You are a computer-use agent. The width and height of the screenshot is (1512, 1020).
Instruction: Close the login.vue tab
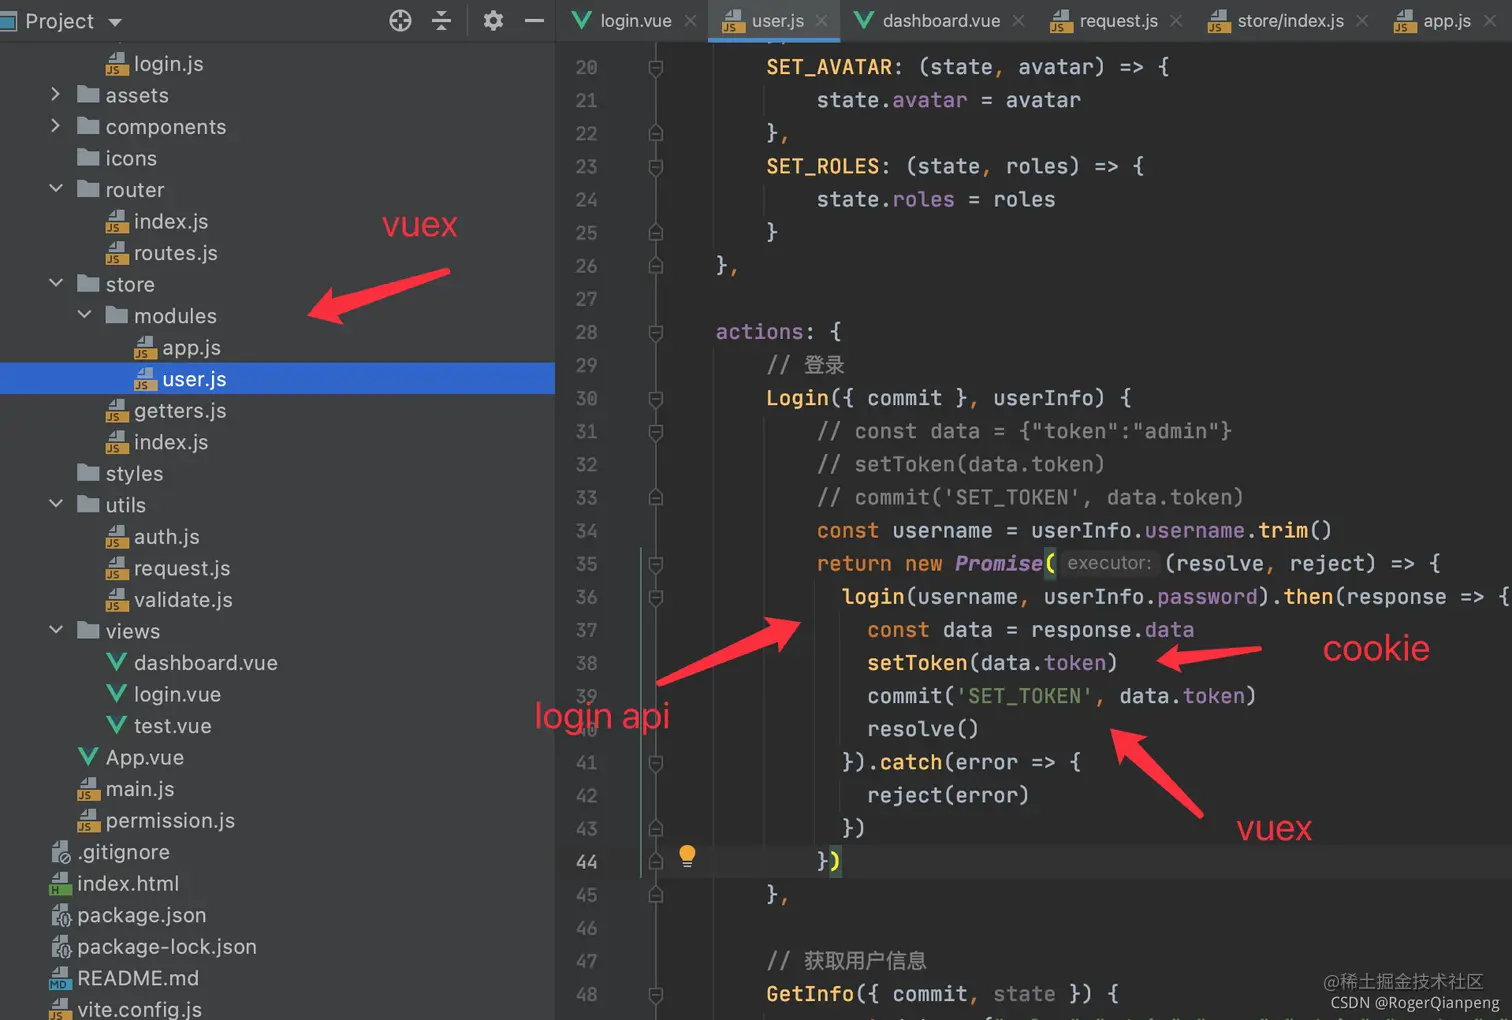pyautogui.click(x=690, y=21)
